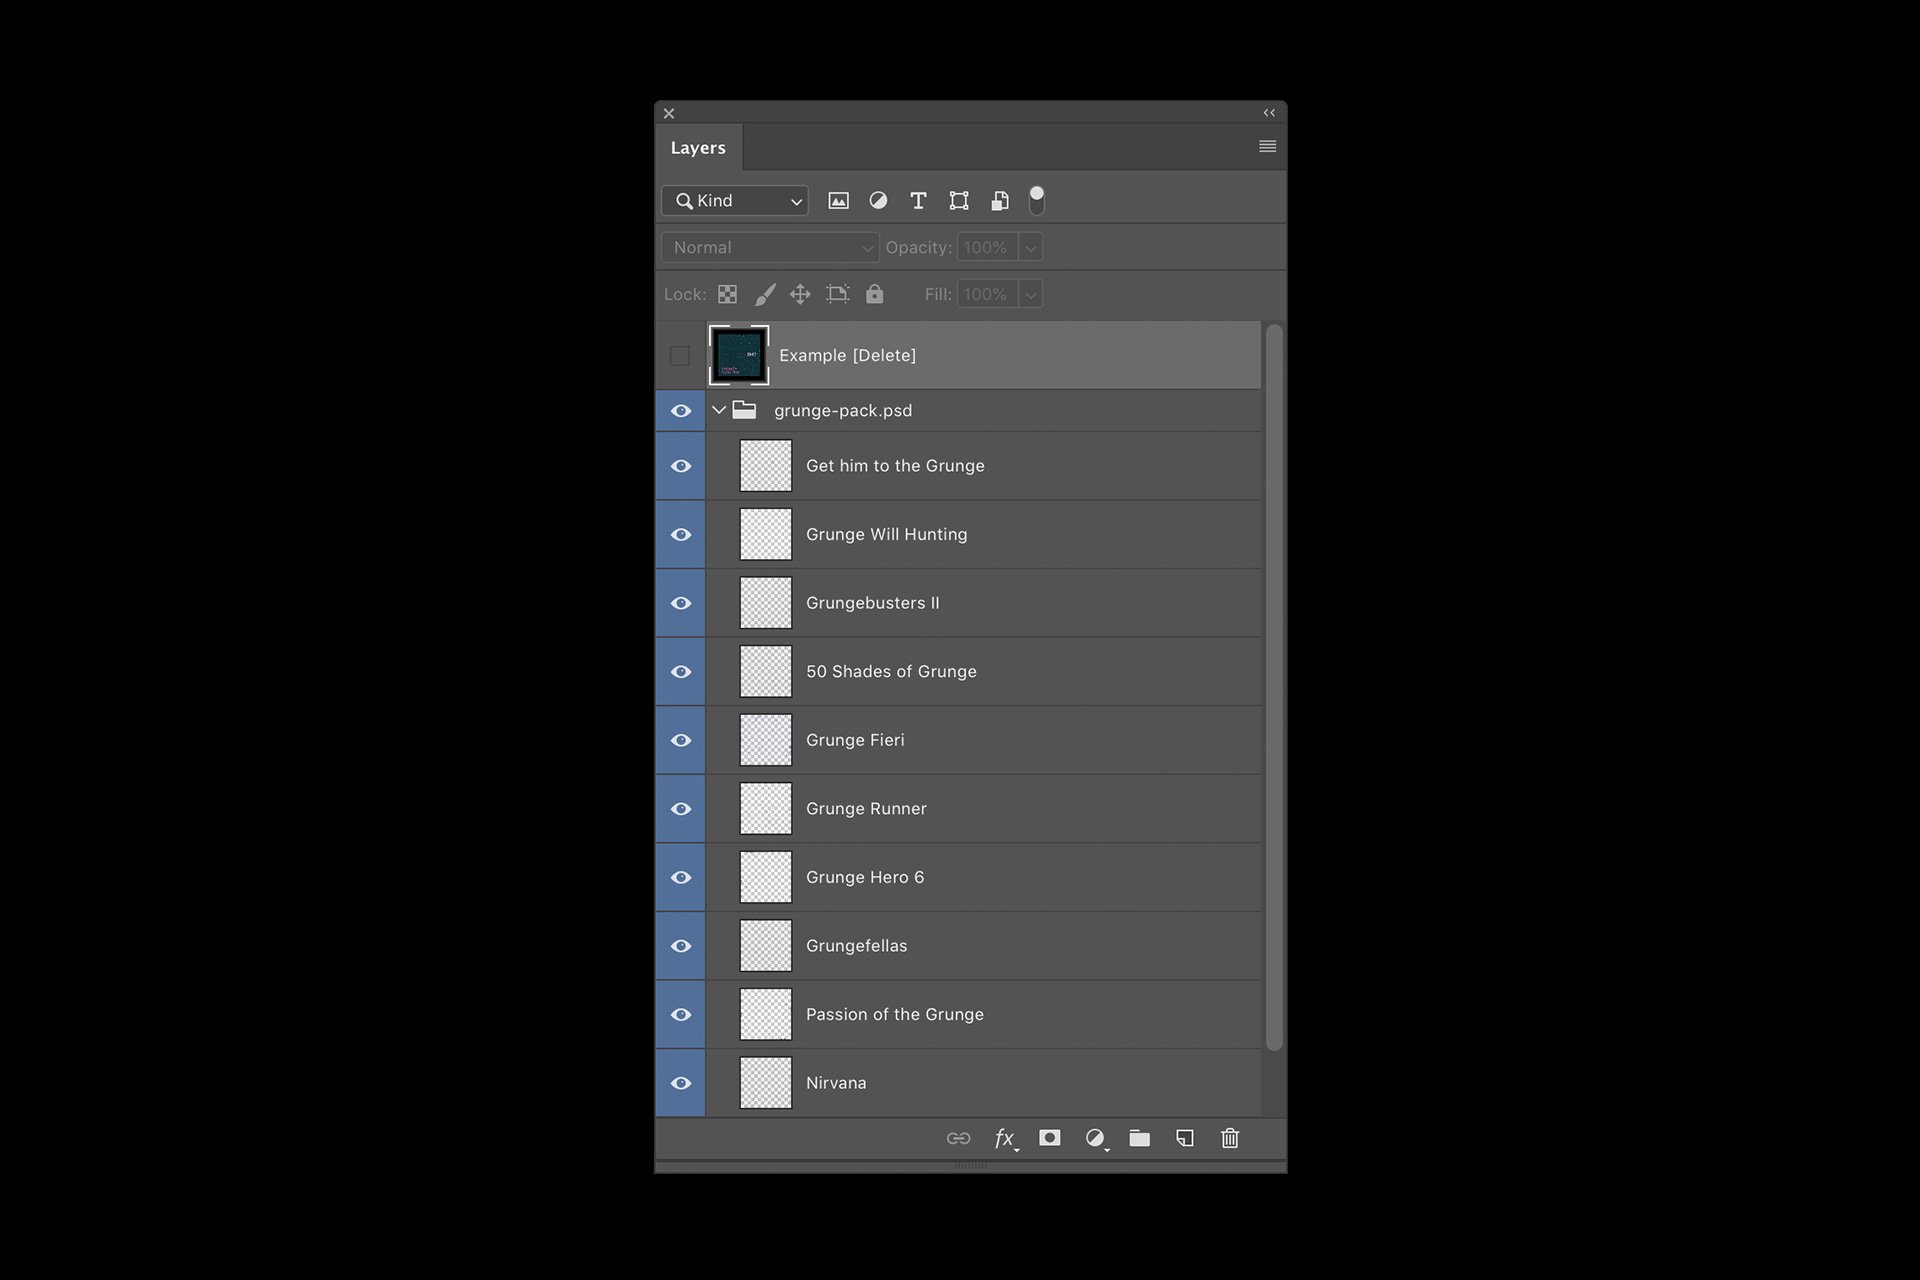Hide the Grunge Runner layer
The image size is (1920, 1280).
pyautogui.click(x=683, y=809)
